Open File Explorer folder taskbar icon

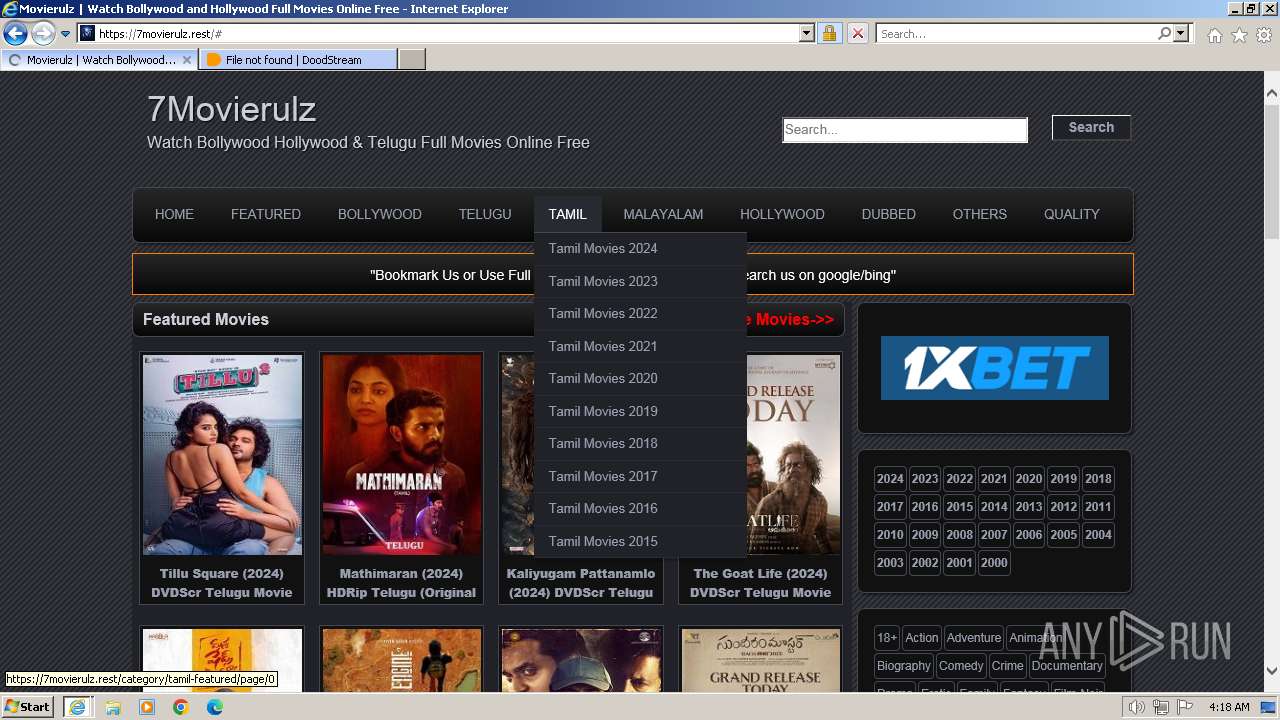click(x=113, y=707)
